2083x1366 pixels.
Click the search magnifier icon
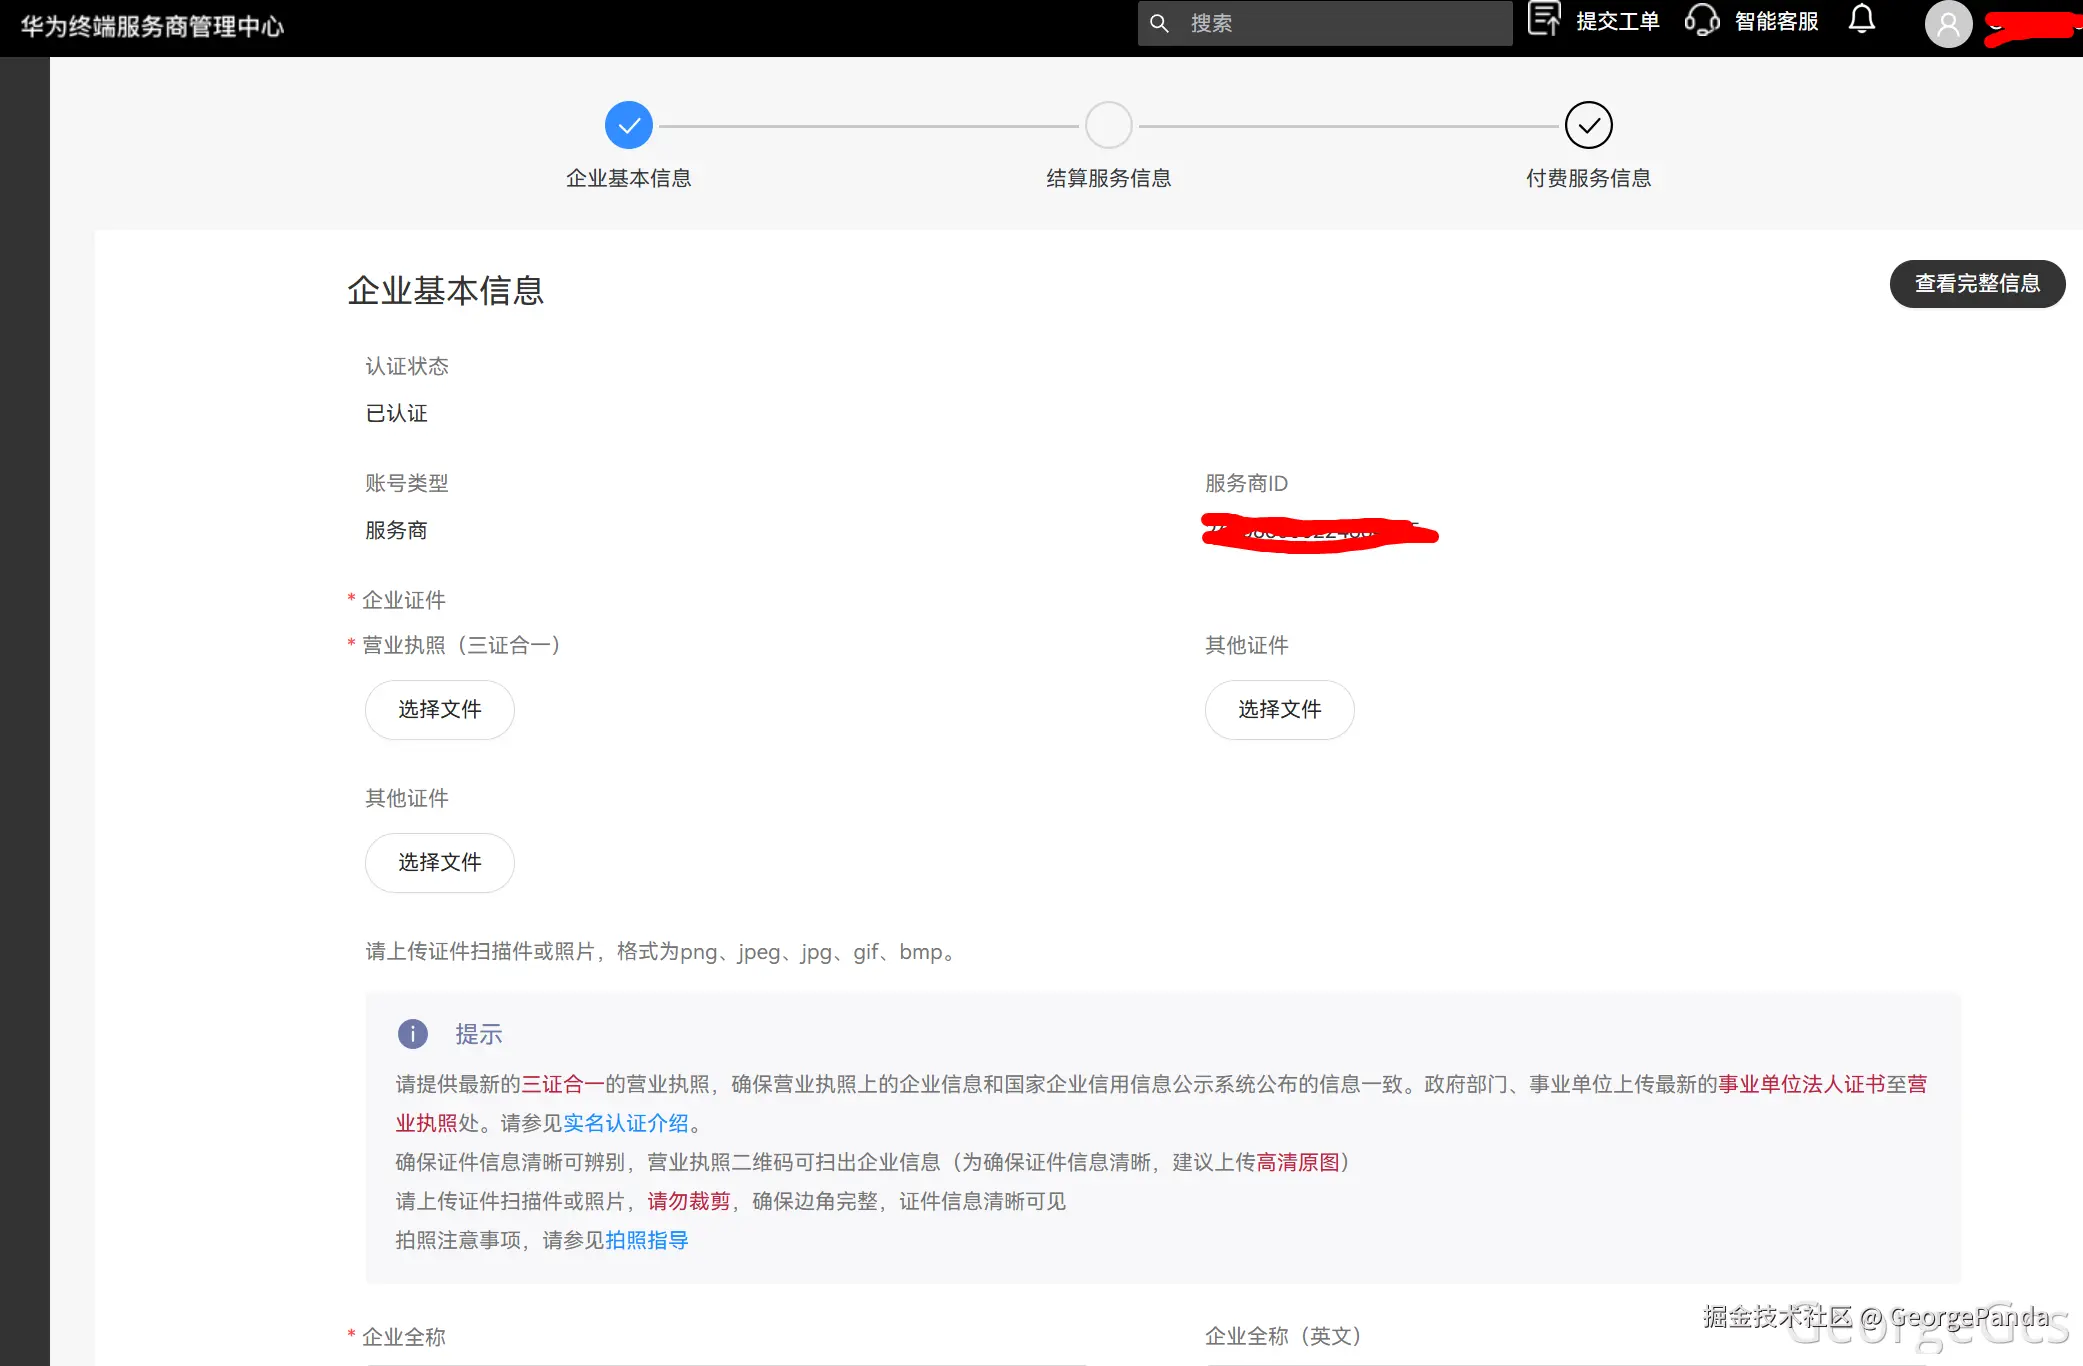[1159, 22]
